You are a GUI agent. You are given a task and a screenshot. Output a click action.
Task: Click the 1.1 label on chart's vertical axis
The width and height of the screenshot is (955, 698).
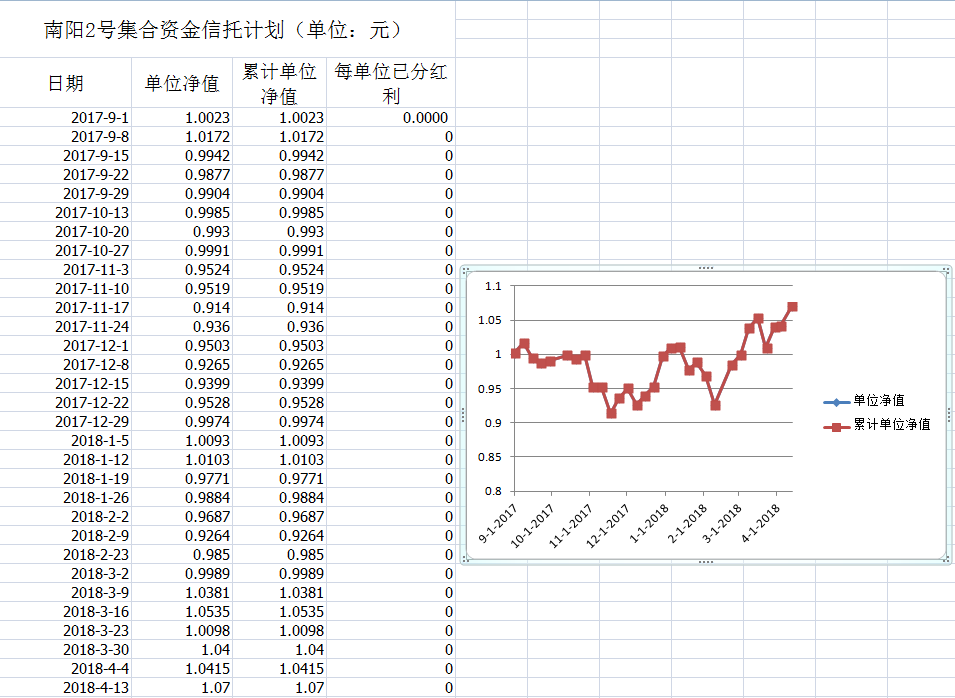pos(492,286)
